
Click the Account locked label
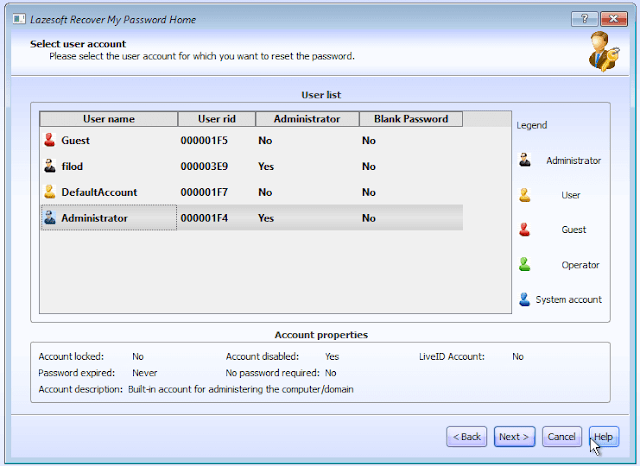pos(71,356)
